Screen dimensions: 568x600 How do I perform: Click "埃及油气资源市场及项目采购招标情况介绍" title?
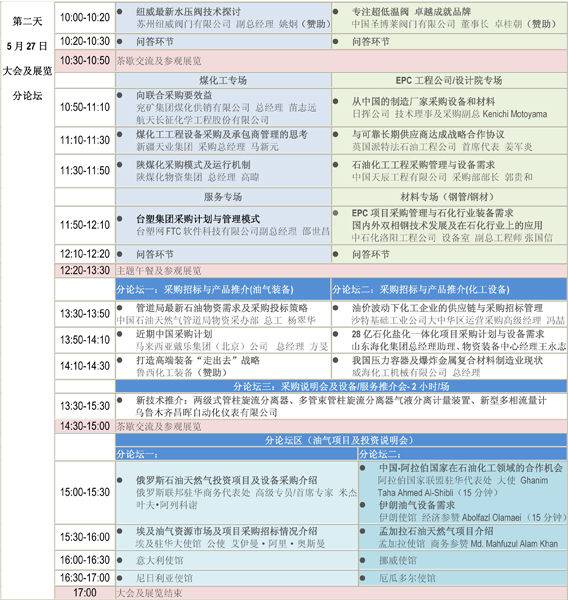click(227, 531)
